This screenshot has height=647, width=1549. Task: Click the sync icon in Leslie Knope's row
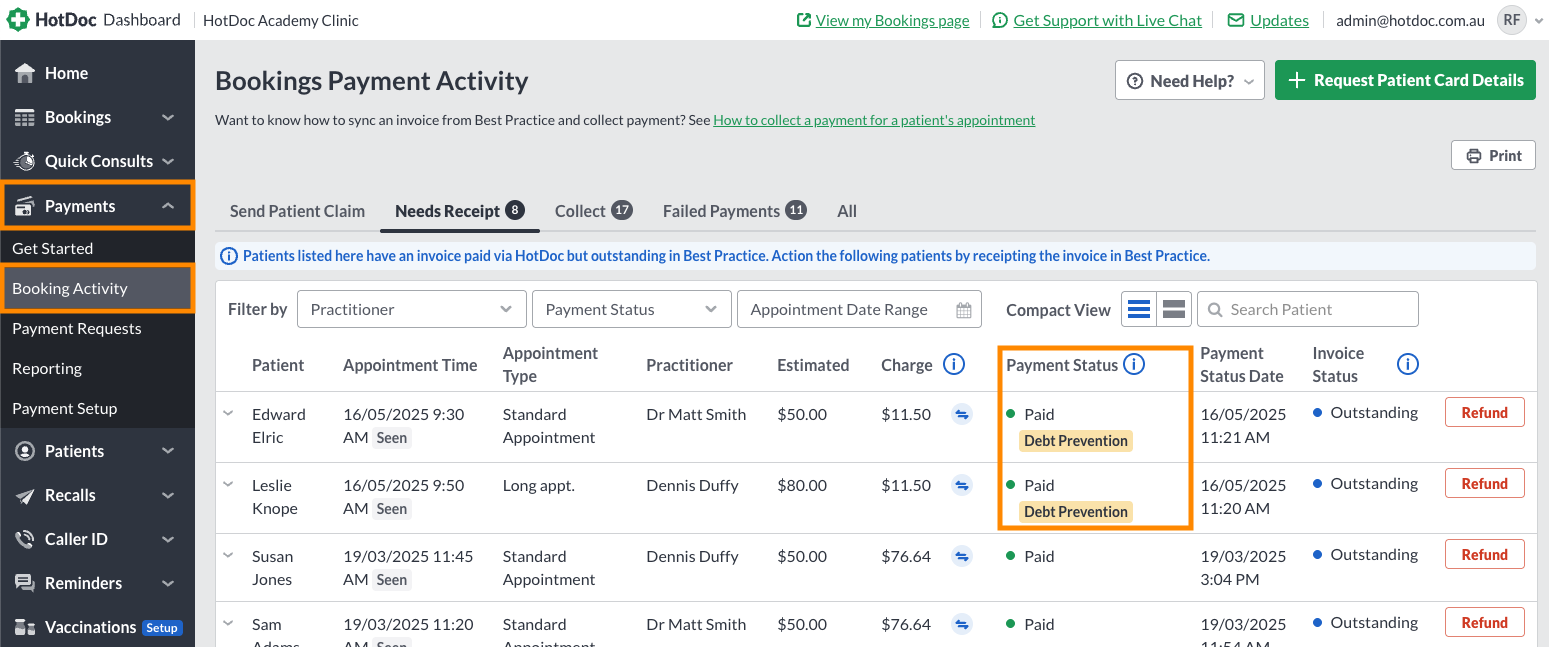pyautogui.click(x=962, y=485)
